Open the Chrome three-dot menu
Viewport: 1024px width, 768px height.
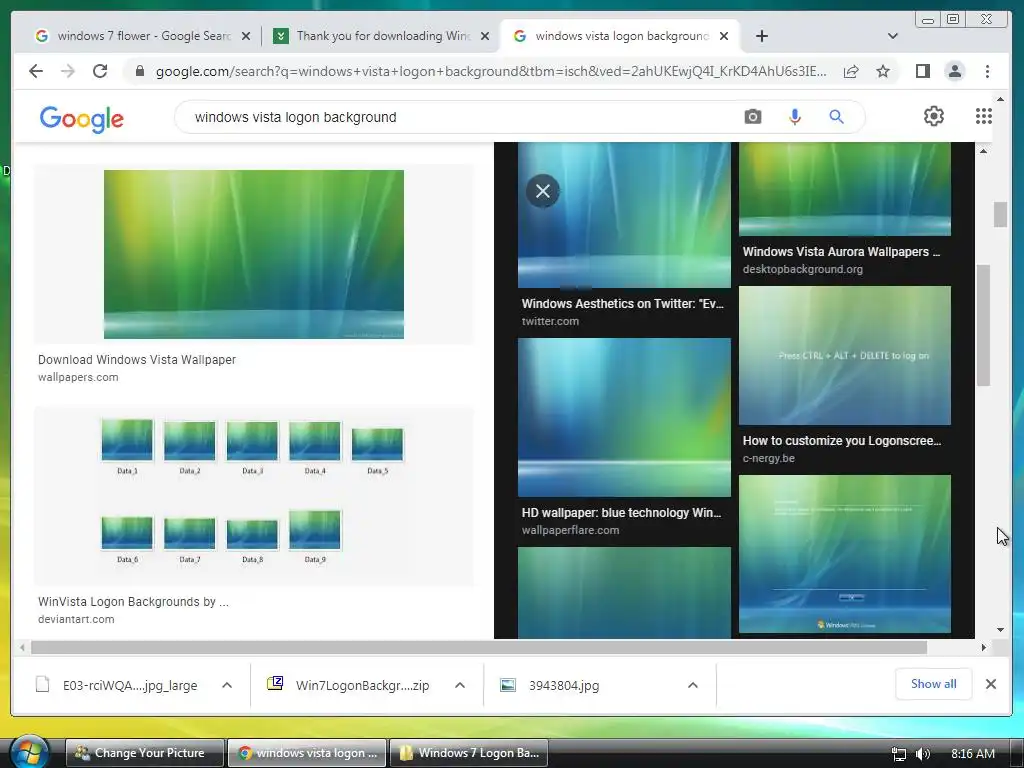point(987,71)
